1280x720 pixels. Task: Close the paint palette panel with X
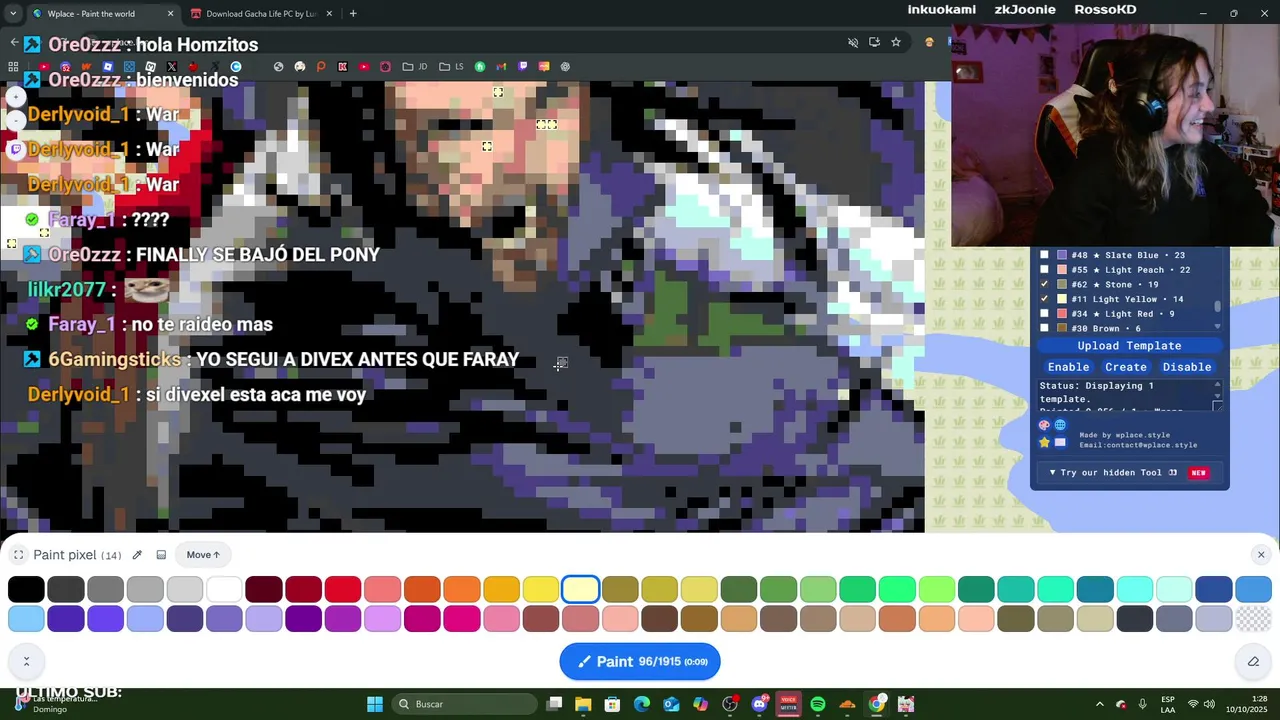point(1261,555)
